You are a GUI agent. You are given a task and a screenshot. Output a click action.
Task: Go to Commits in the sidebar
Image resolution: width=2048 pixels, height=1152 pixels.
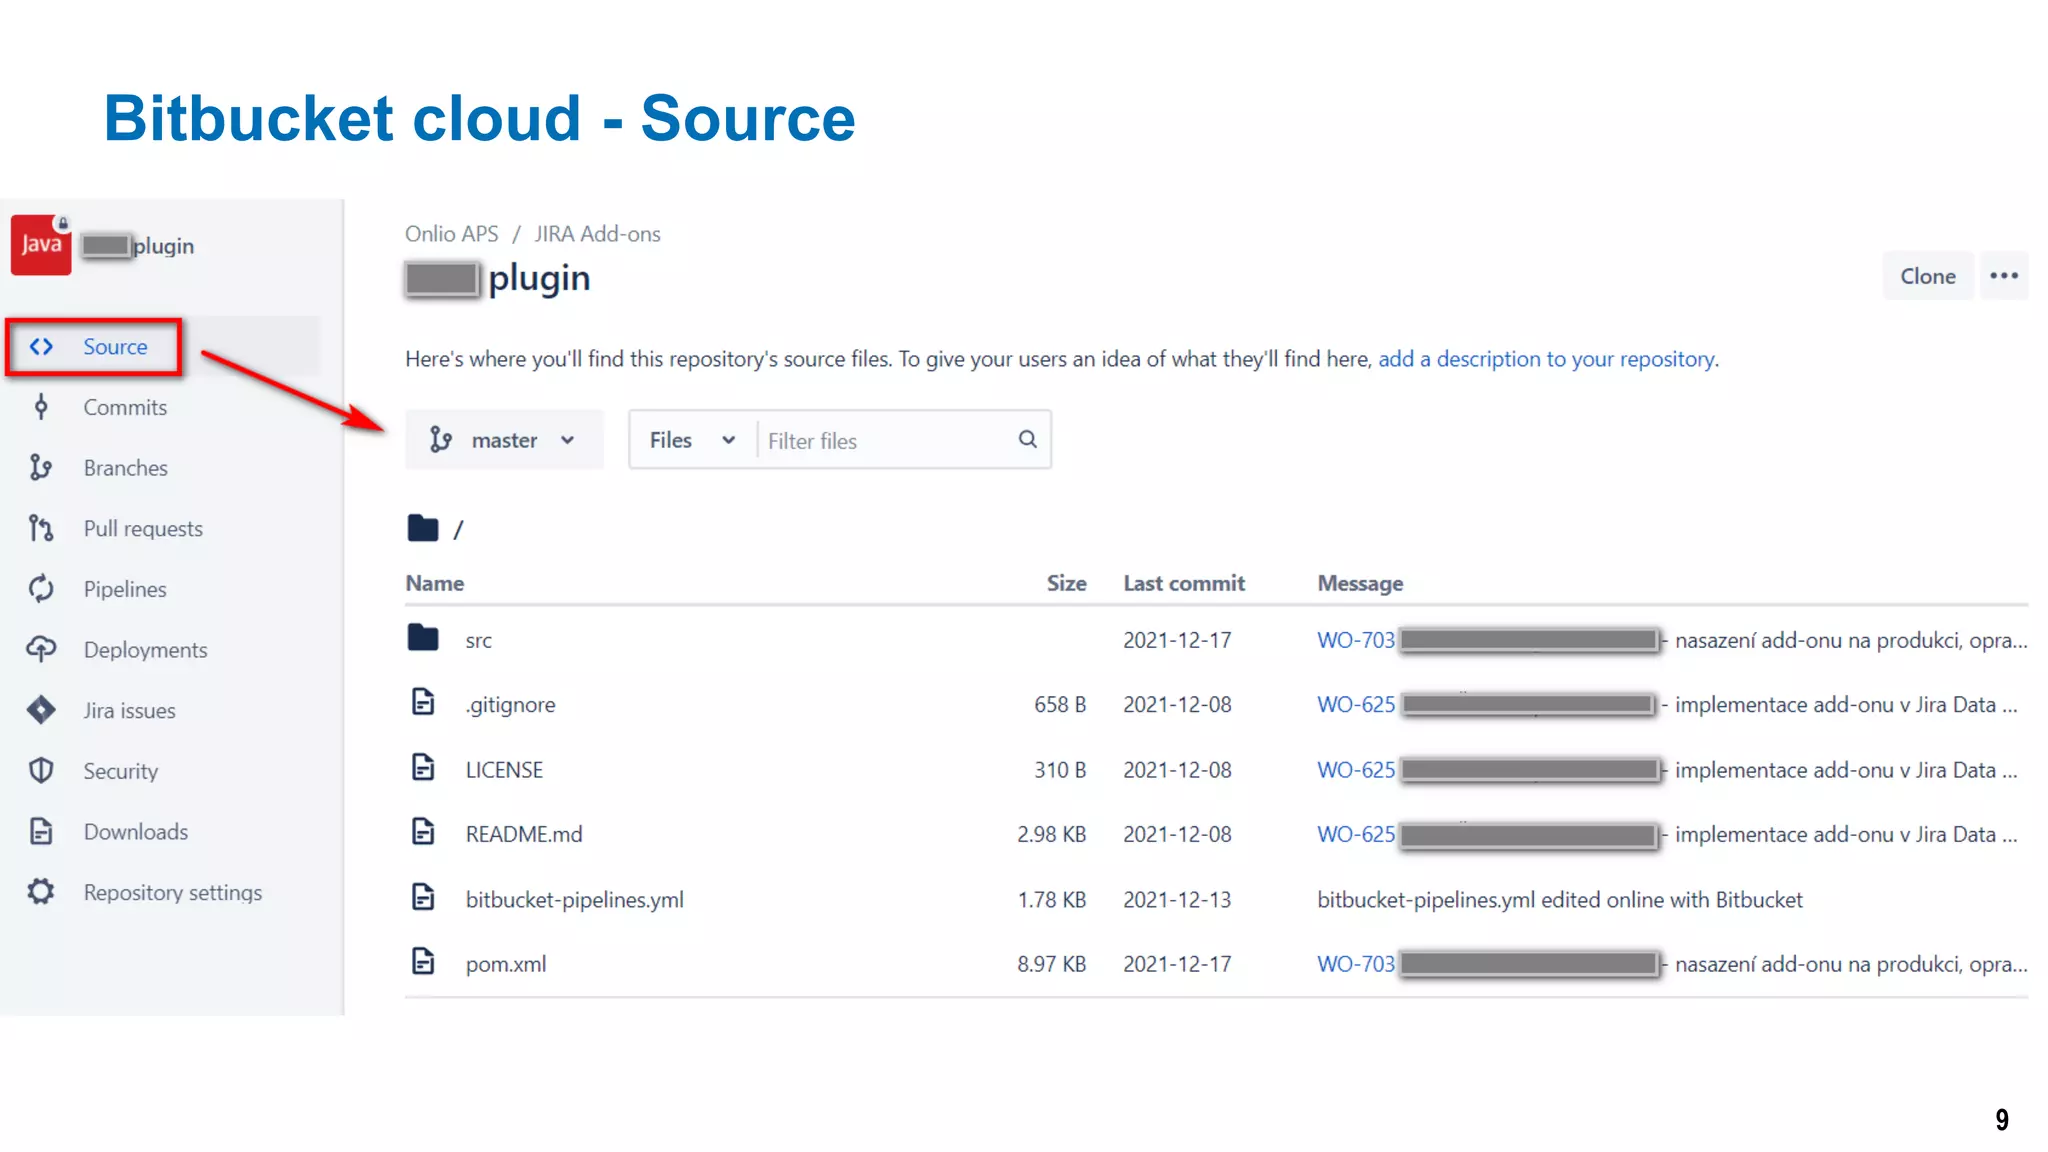click(125, 407)
